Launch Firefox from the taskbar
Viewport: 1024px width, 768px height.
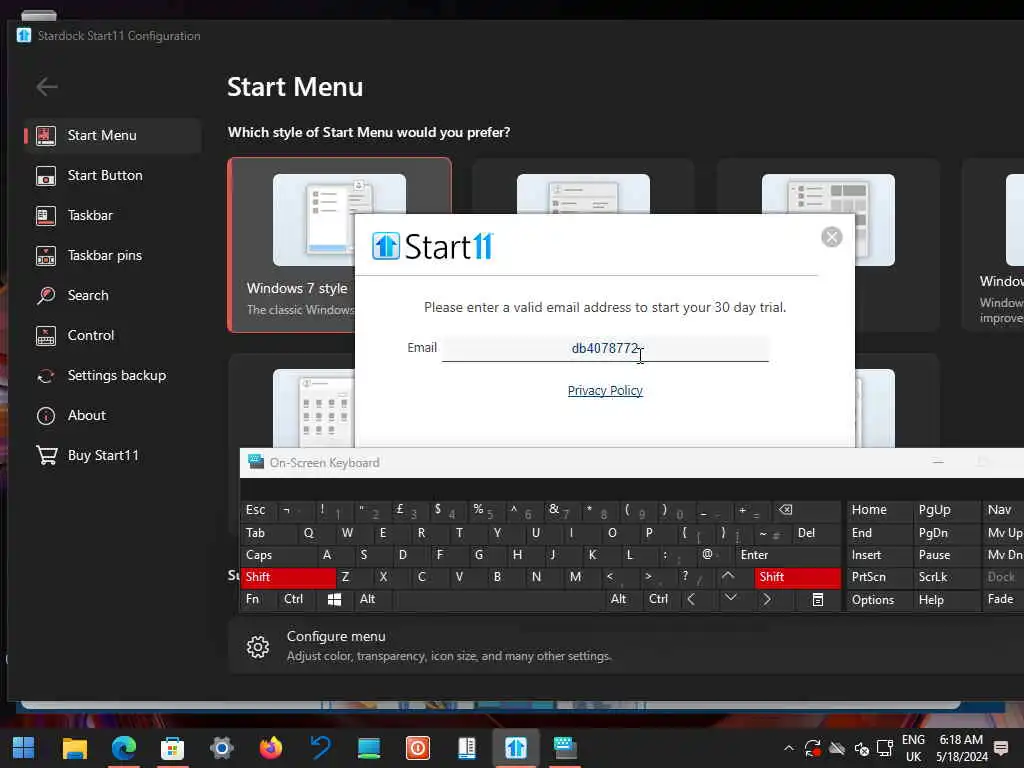point(270,747)
